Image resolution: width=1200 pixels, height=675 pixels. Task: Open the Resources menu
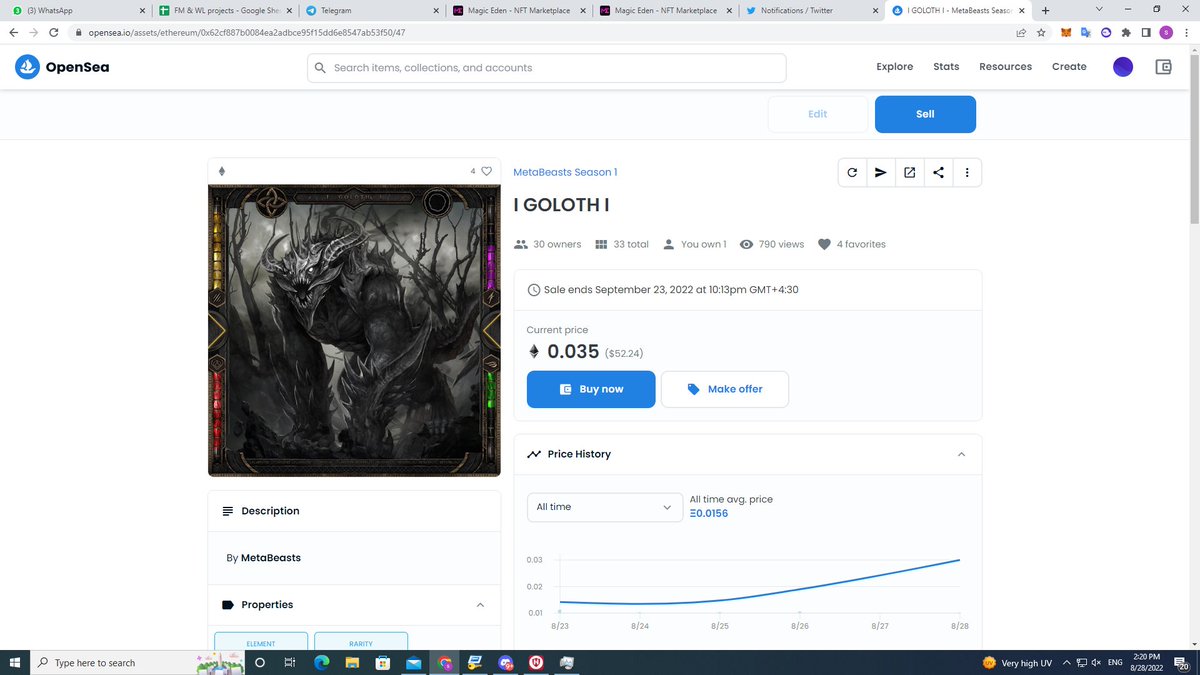pyautogui.click(x=1005, y=67)
